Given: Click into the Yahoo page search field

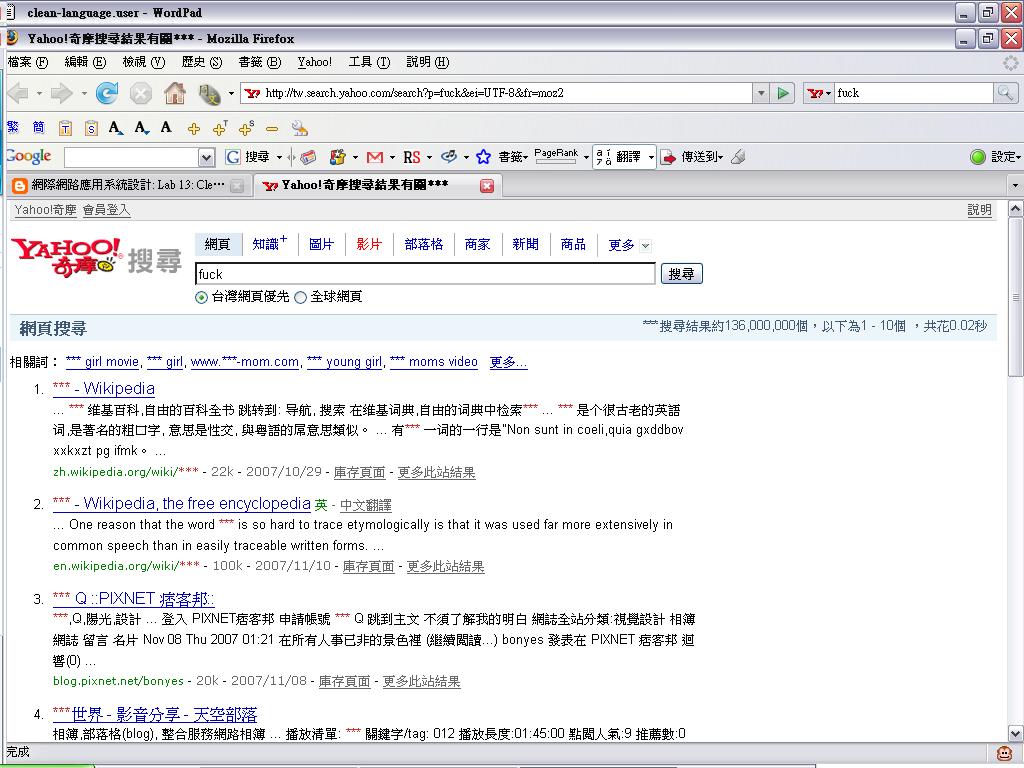Looking at the screenshot, I should (x=425, y=274).
